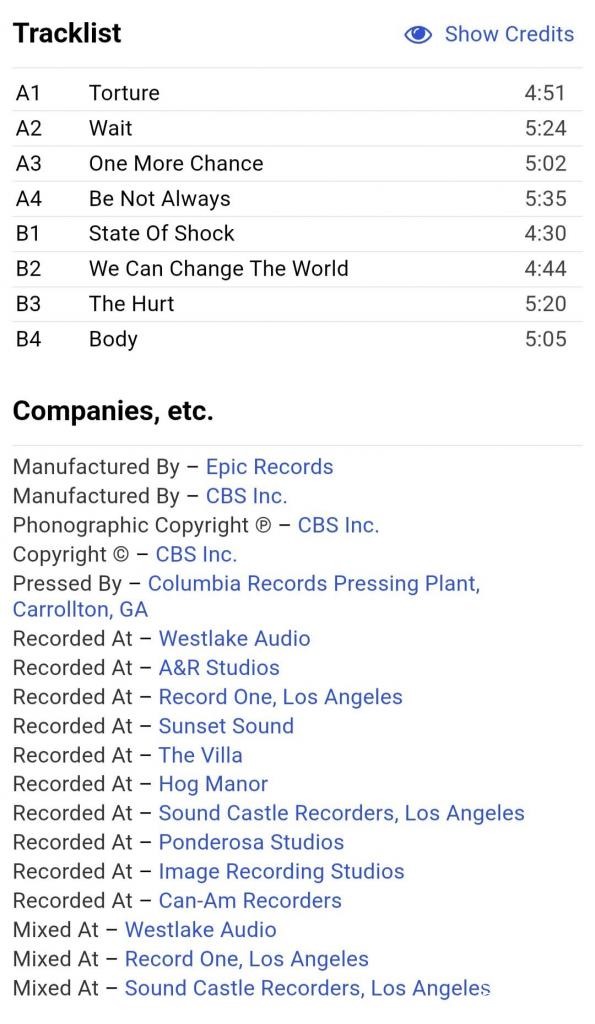Viewport: 595px width, 1024px height.
Task: Open Westlake Audio under Recorded At
Action: [x=234, y=639]
